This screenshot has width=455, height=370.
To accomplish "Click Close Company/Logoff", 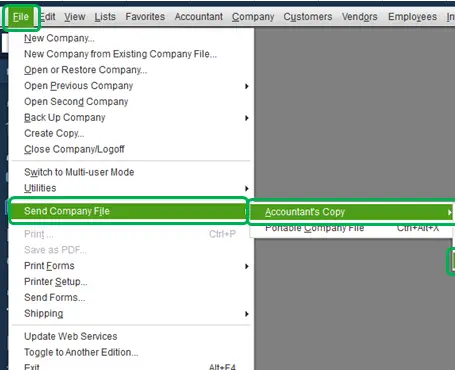I will coord(131,149).
